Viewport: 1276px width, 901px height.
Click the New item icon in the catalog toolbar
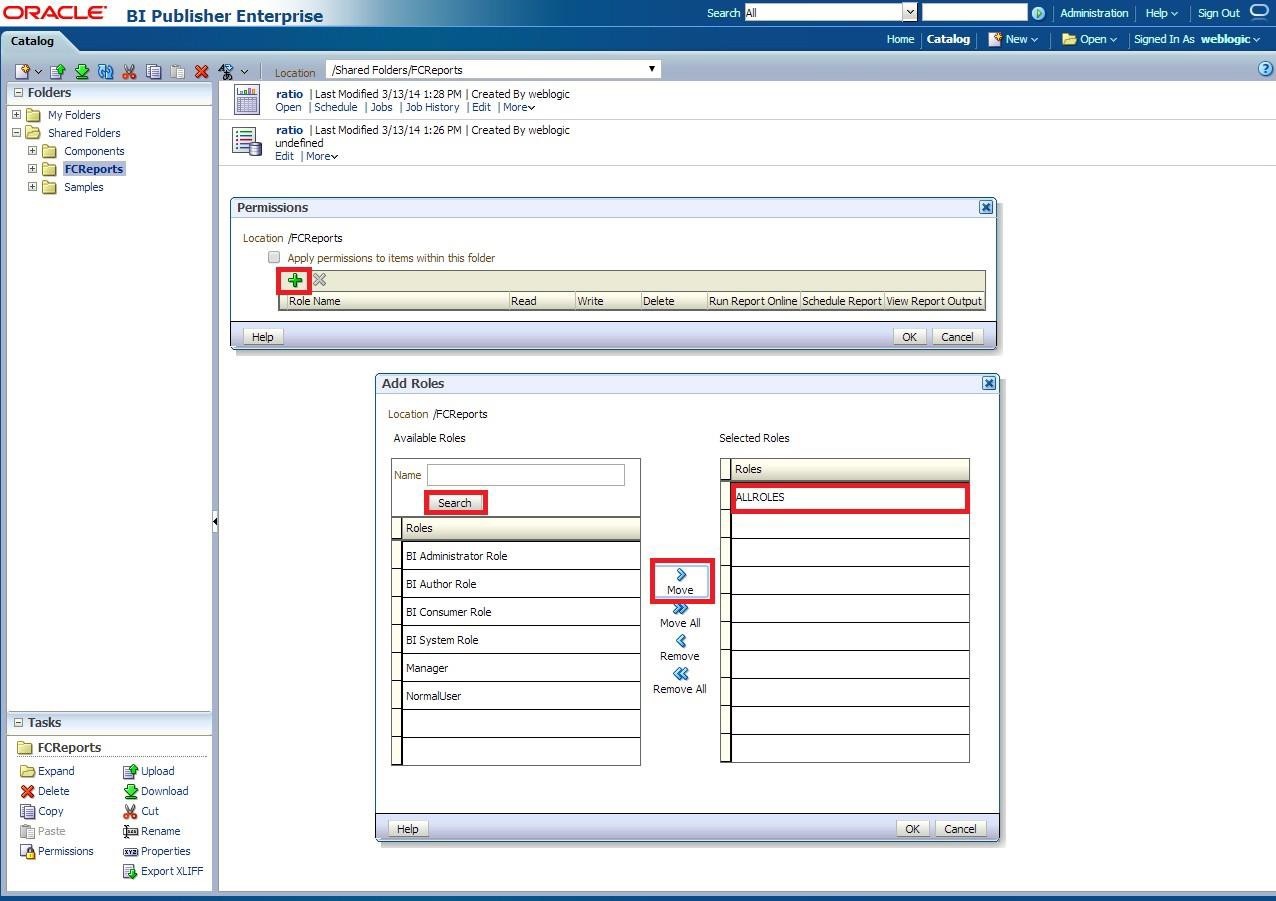(23, 71)
